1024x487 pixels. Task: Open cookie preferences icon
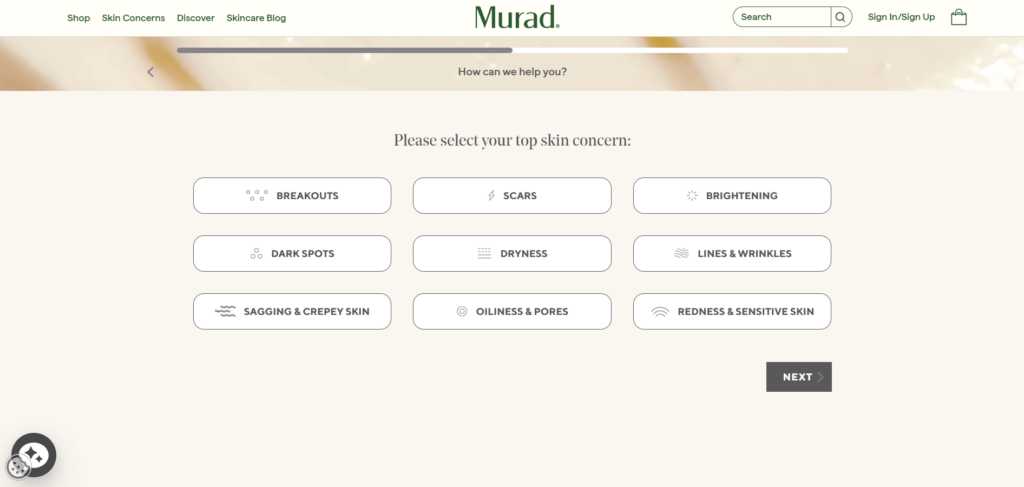(x=18, y=467)
